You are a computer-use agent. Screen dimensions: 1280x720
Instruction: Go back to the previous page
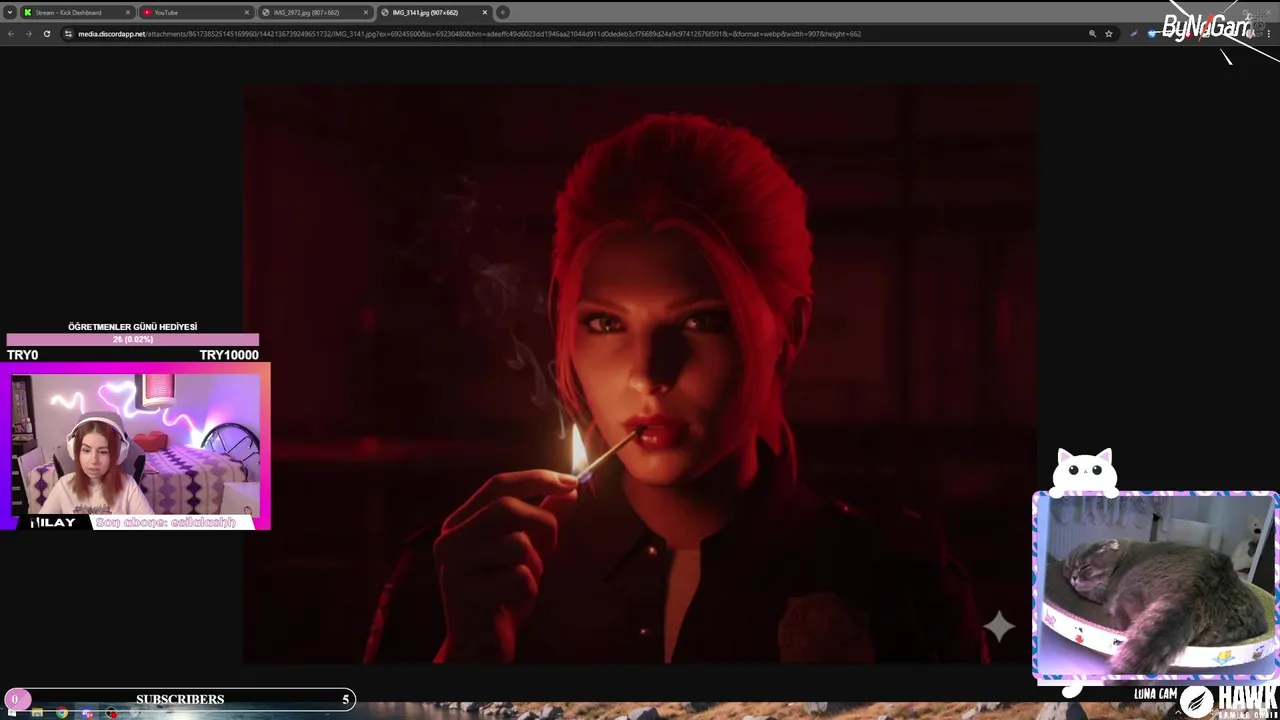tap(11, 34)
